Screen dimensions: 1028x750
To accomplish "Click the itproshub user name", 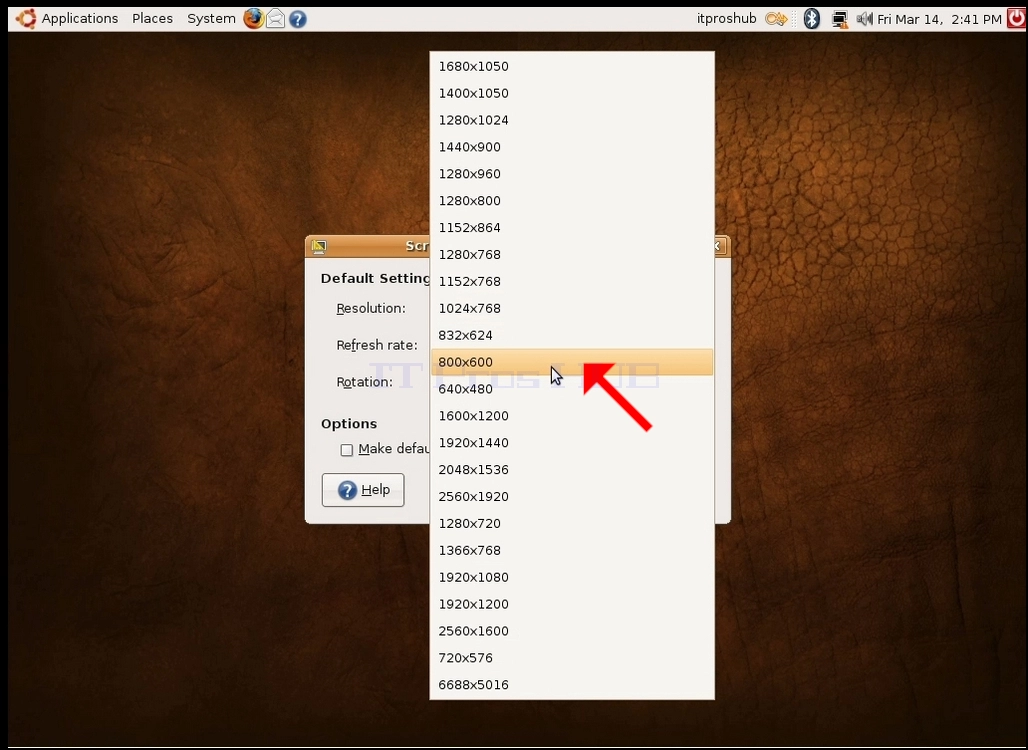I will (x=726, y=18).
